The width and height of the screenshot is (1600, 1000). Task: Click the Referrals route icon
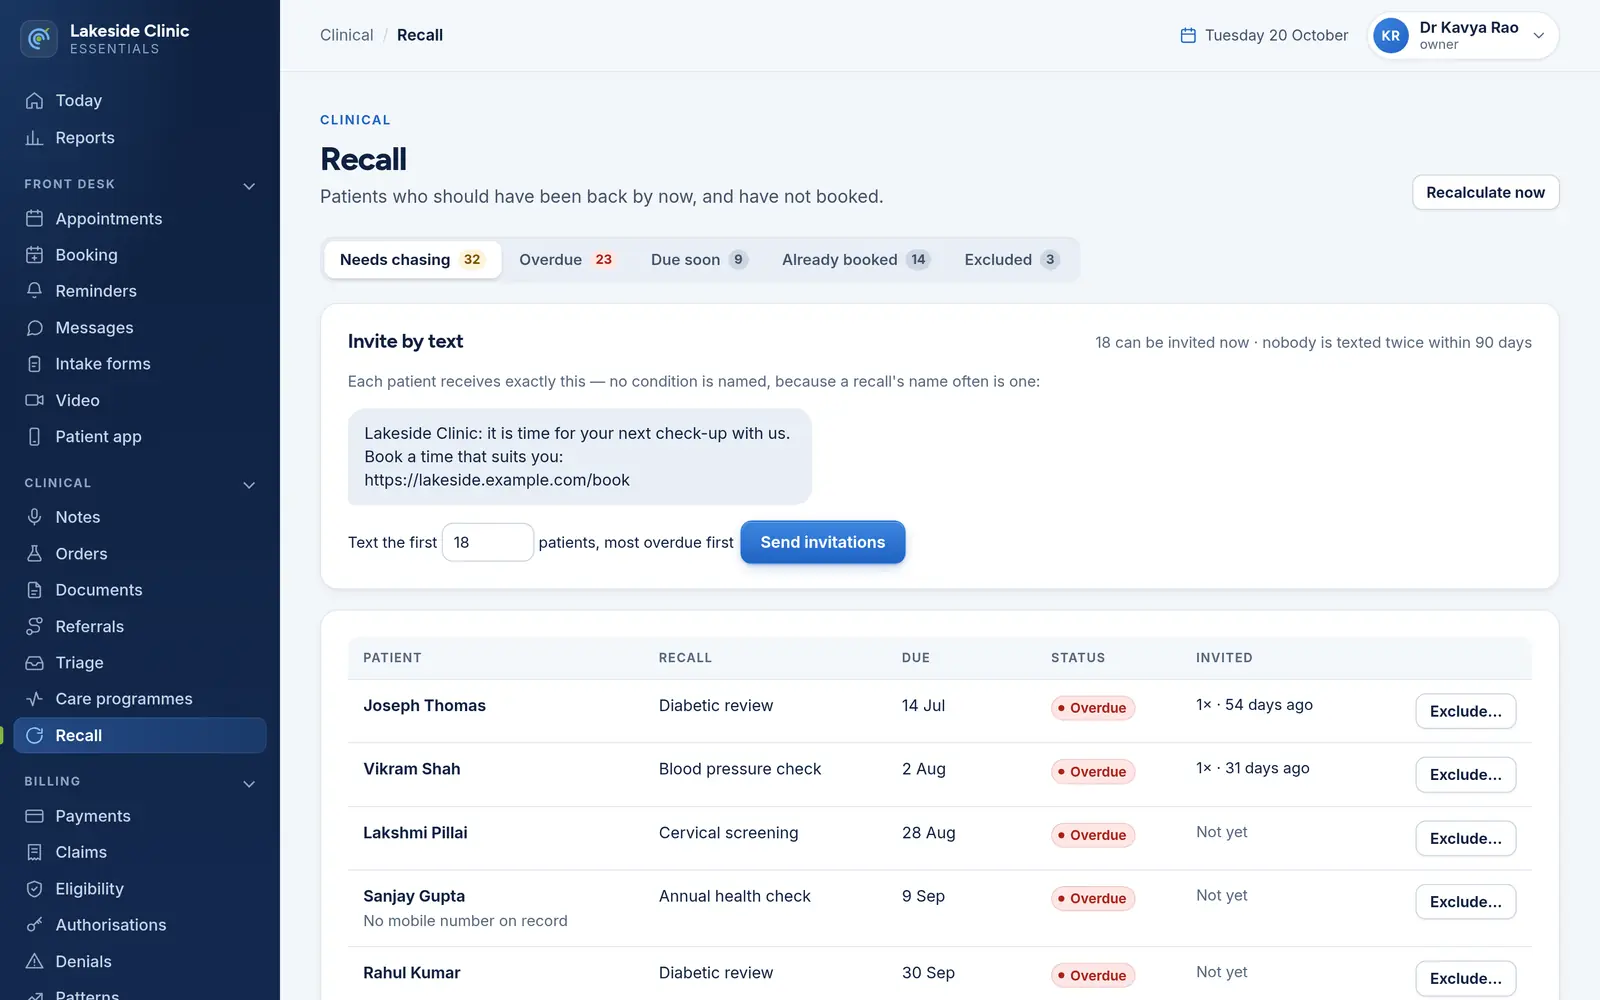tap(34, 626)
